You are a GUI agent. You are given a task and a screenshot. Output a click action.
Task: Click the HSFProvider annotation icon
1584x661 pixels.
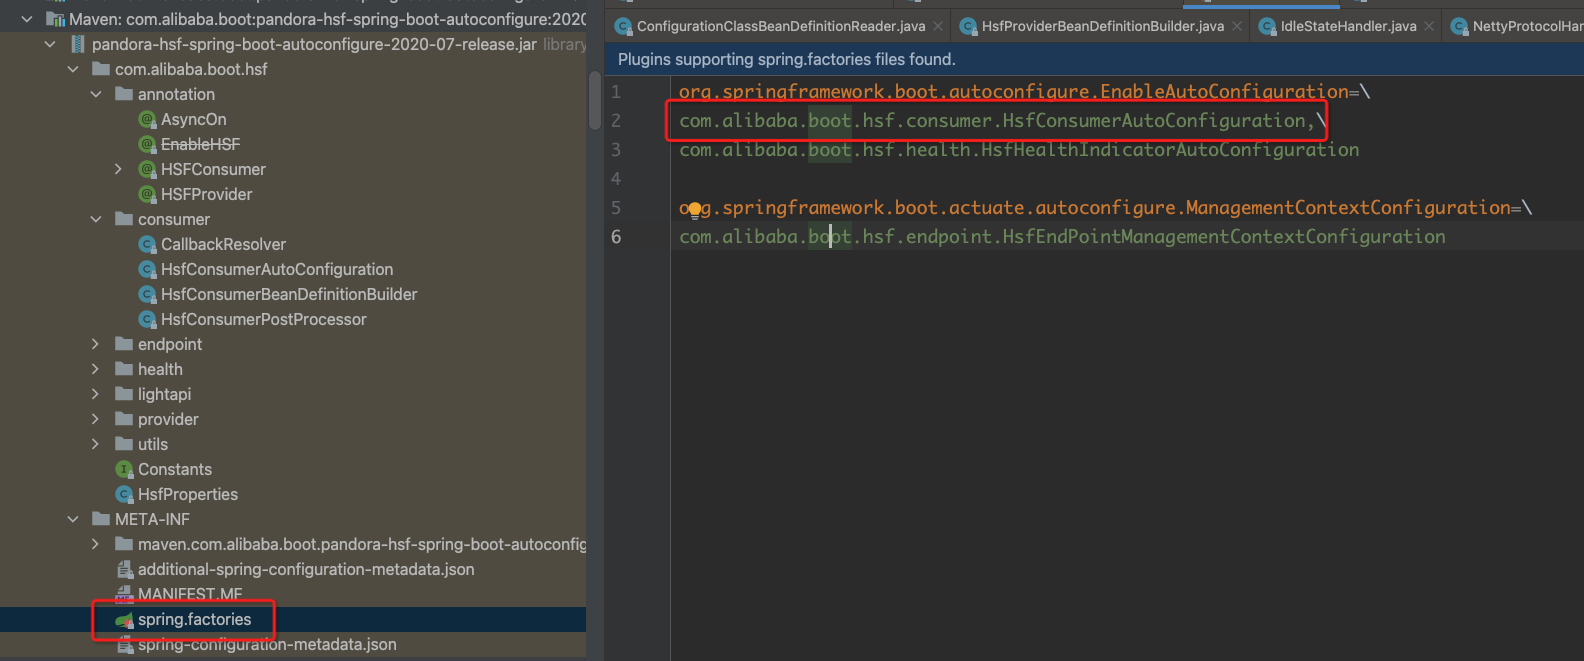pyautogui.click(x=148, y=195)
